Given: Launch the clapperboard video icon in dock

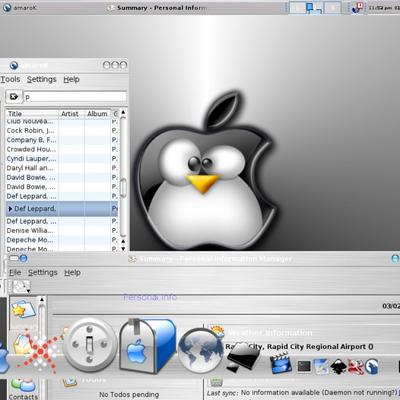Looking at the screenshot, I should tap(281, 363).
